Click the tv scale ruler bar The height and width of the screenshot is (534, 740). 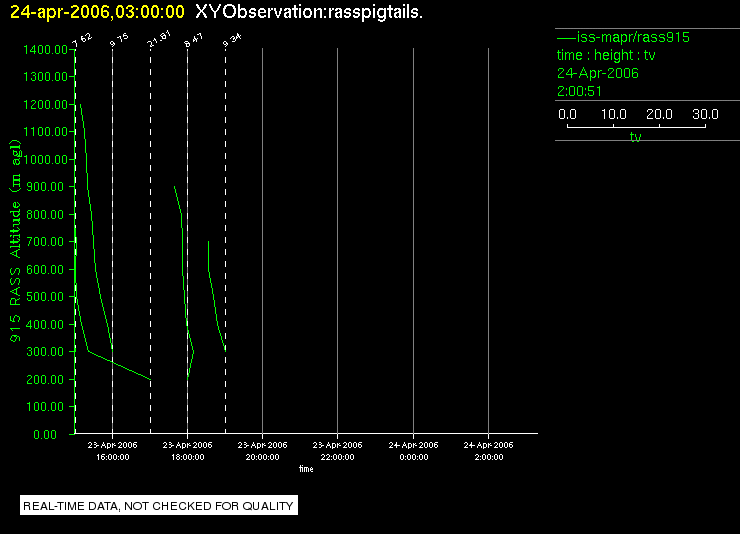pyautogui.click(x=636, y=126)
